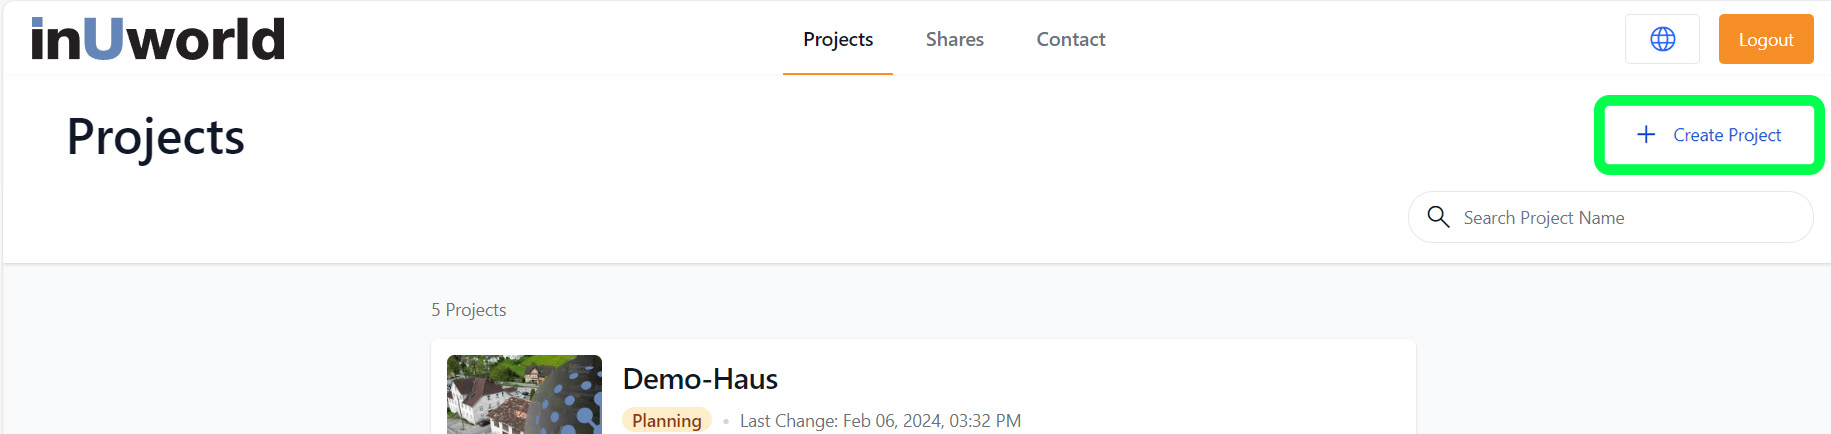Click the Last Change timestamp text
1831x434 pixels.
pos(880,421)
